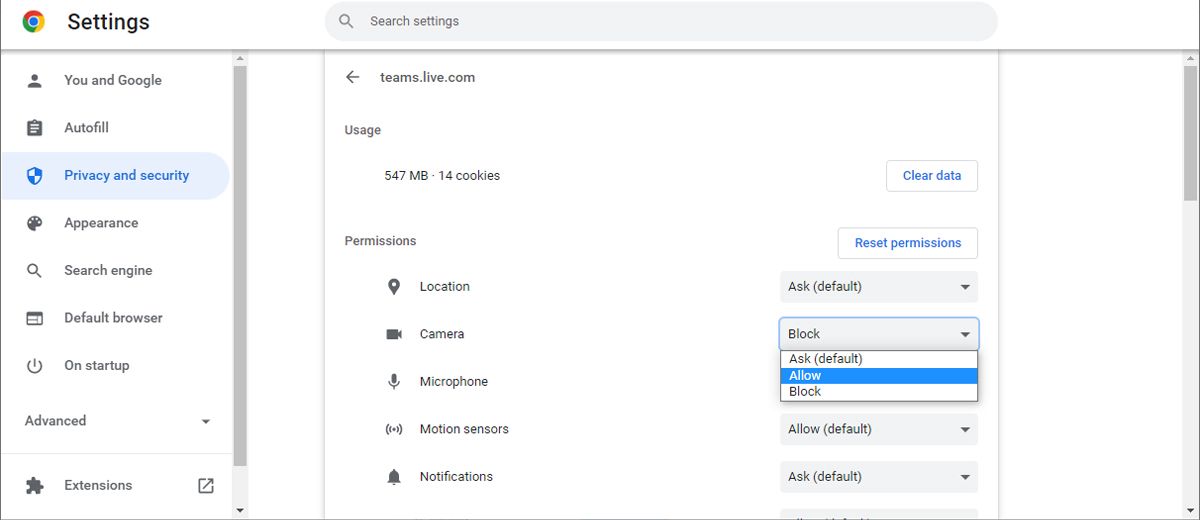Viewport: 1200px width, 520px height.
Task: Click the Location label
Action: click(445, 287)
